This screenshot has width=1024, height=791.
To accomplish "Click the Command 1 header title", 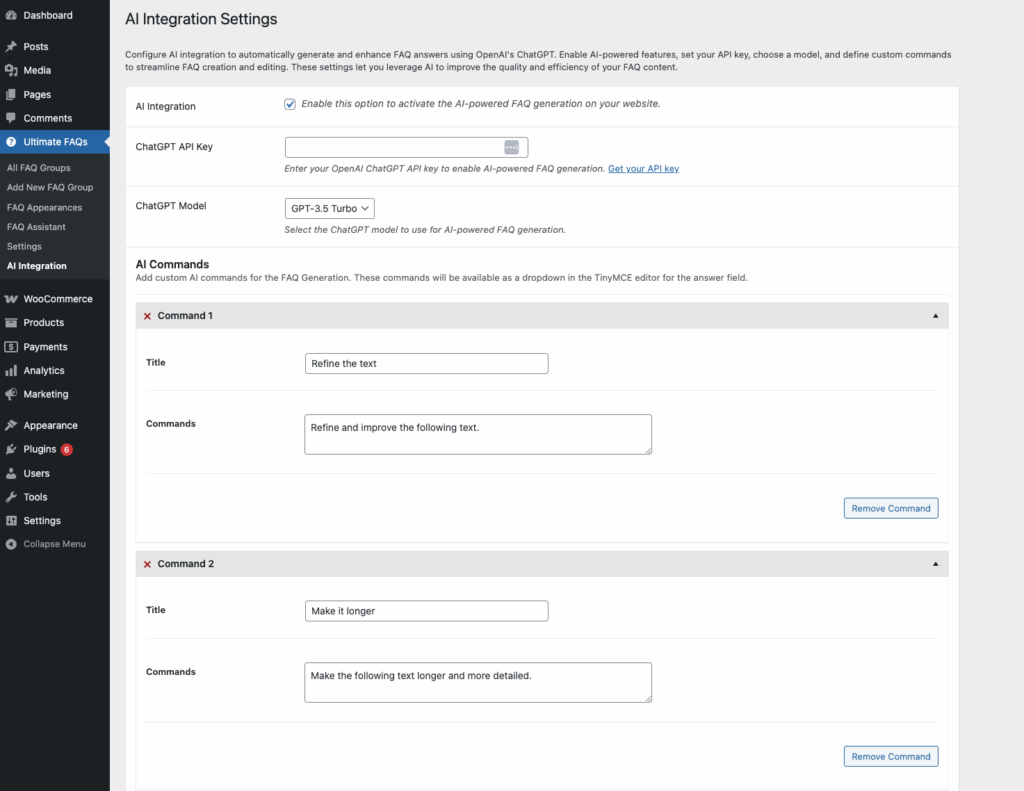I will coord(185,315).
